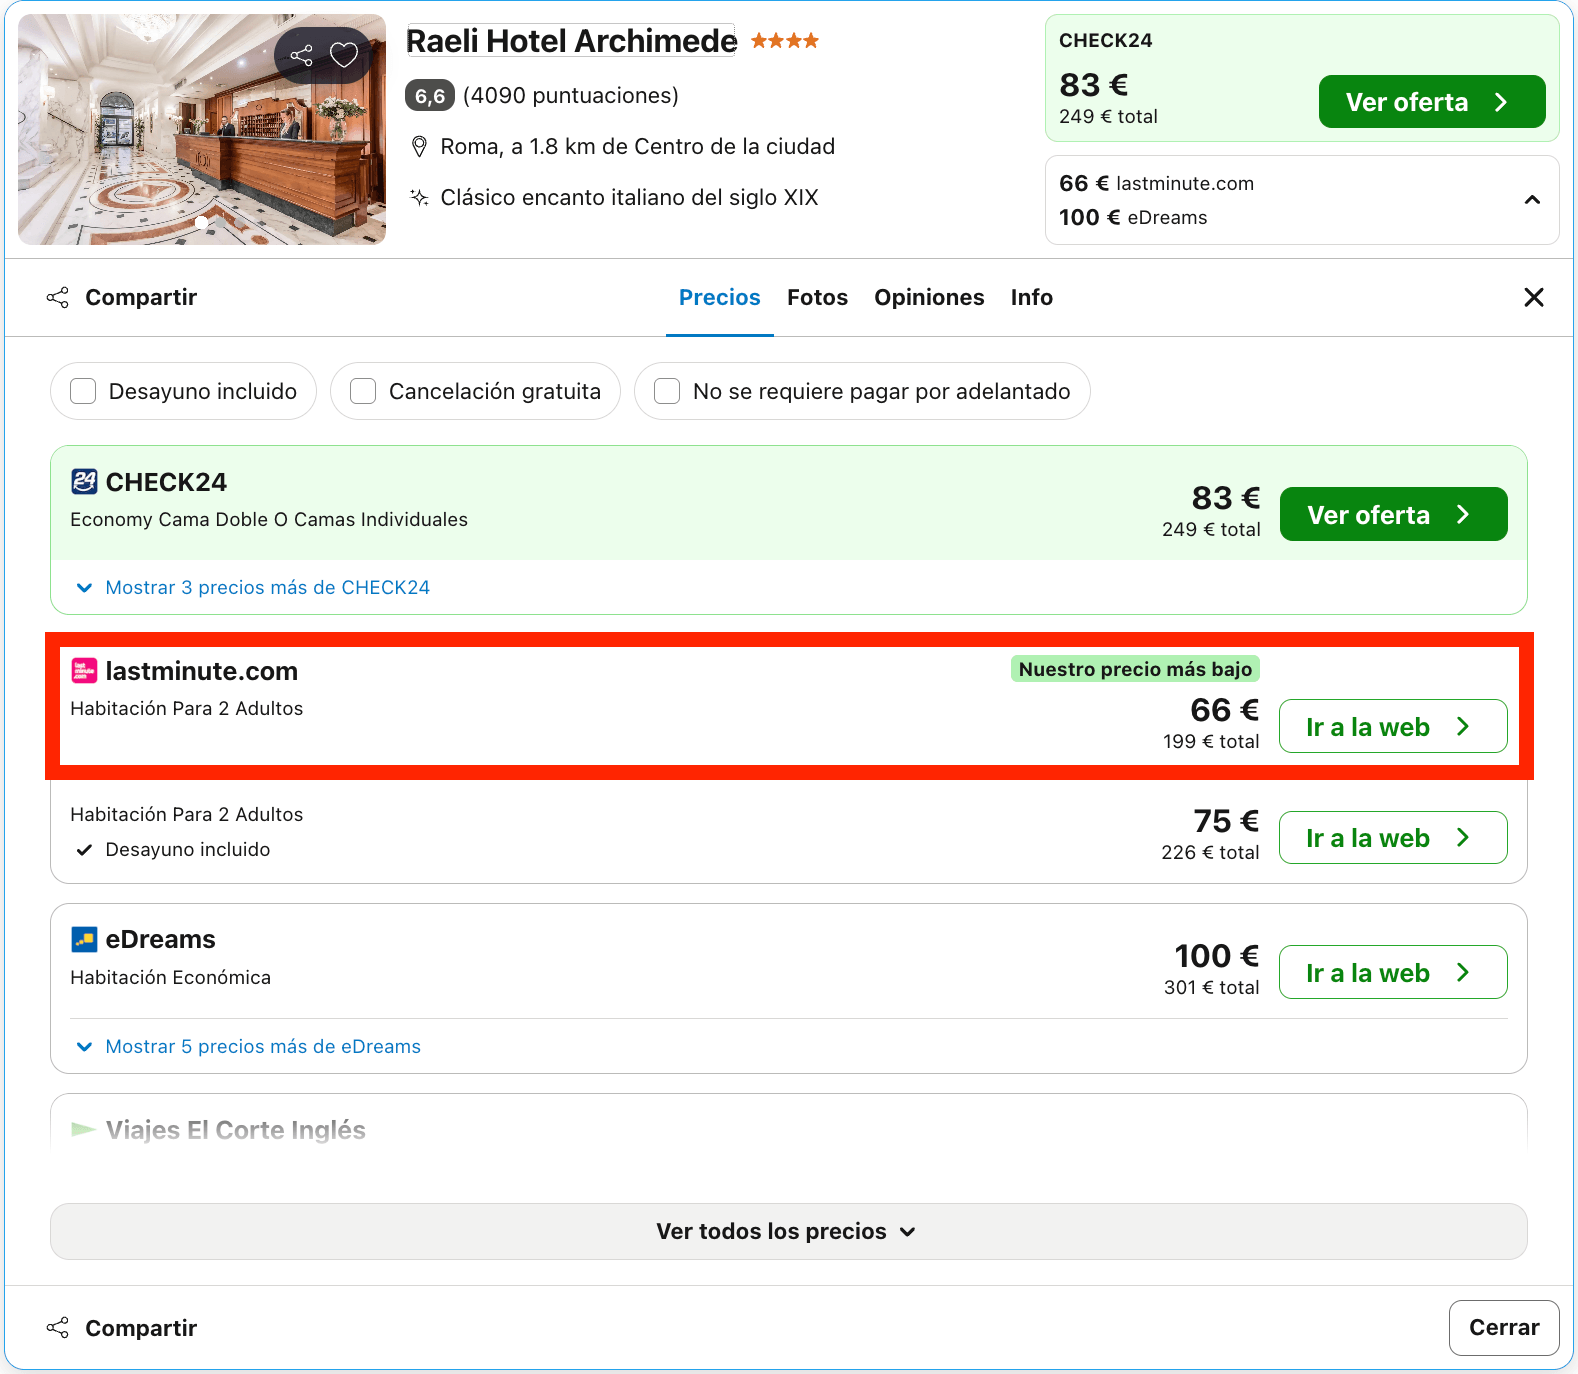Click the share icon on hotel photo
This screenshot has height=1374, width=1578.
tap(301, 55)
